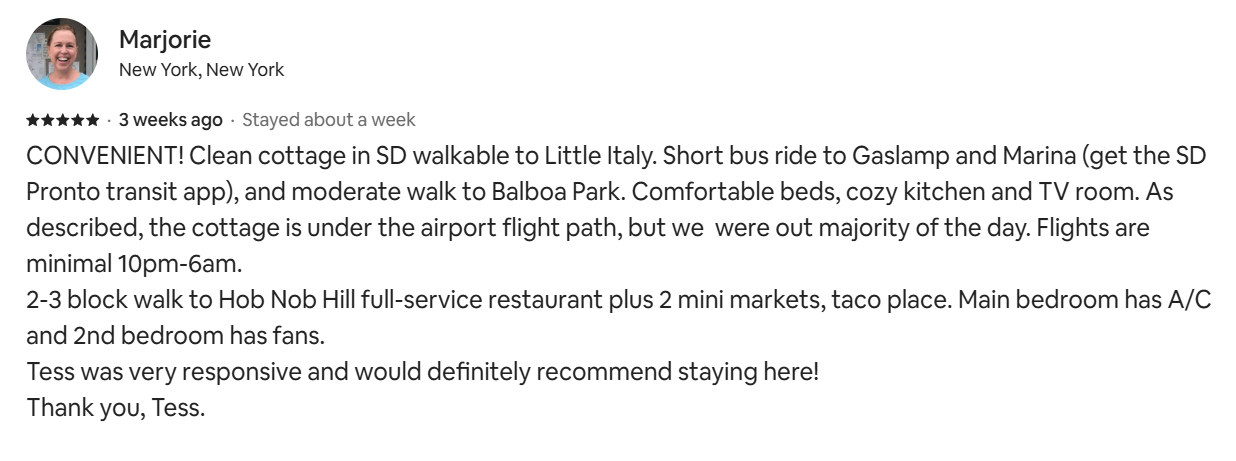The width and height of the screenshot is (1236, 461).
Task: Select the middle star of the rating
Action: tap(63, 120)
